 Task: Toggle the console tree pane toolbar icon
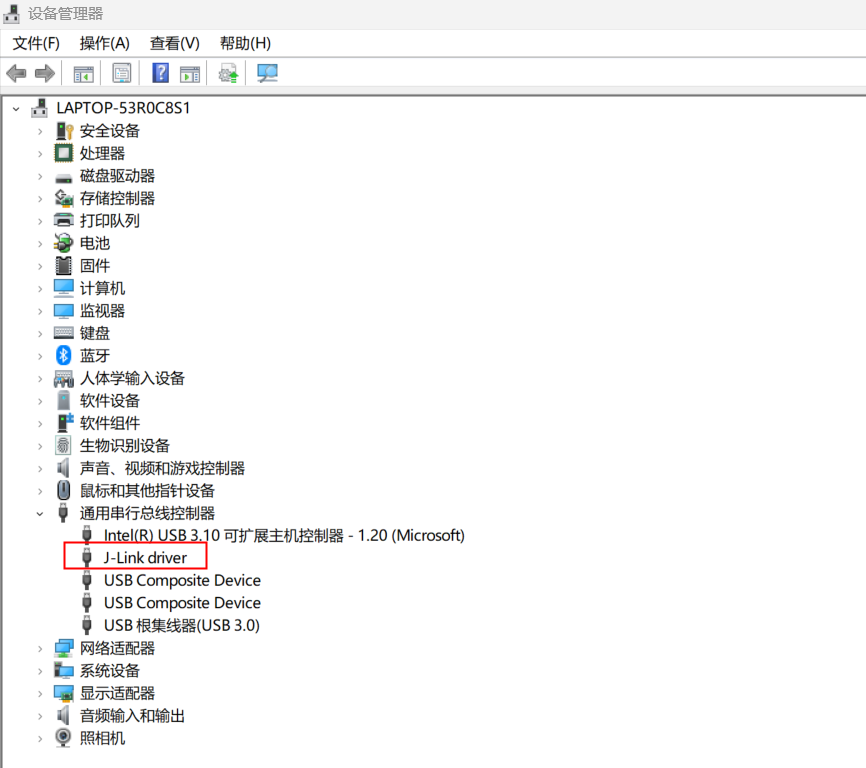[x=84, y=73]
